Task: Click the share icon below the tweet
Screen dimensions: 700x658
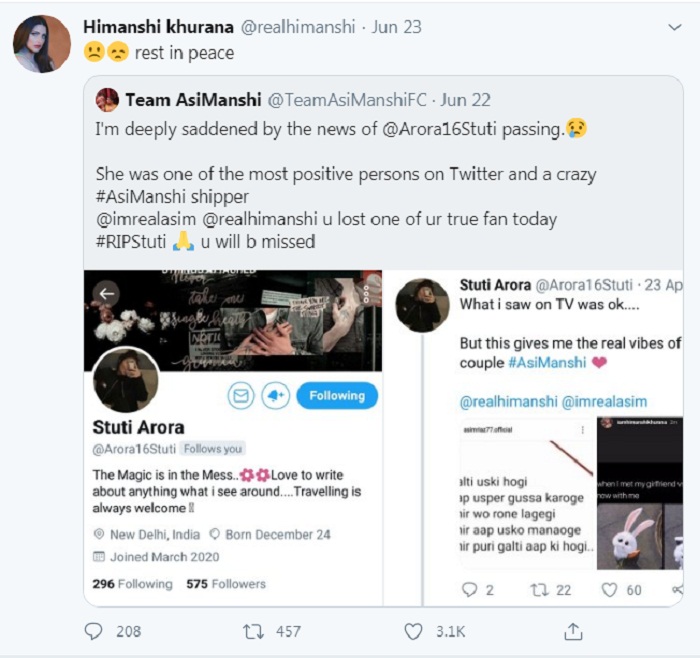Action: point(573,631)
